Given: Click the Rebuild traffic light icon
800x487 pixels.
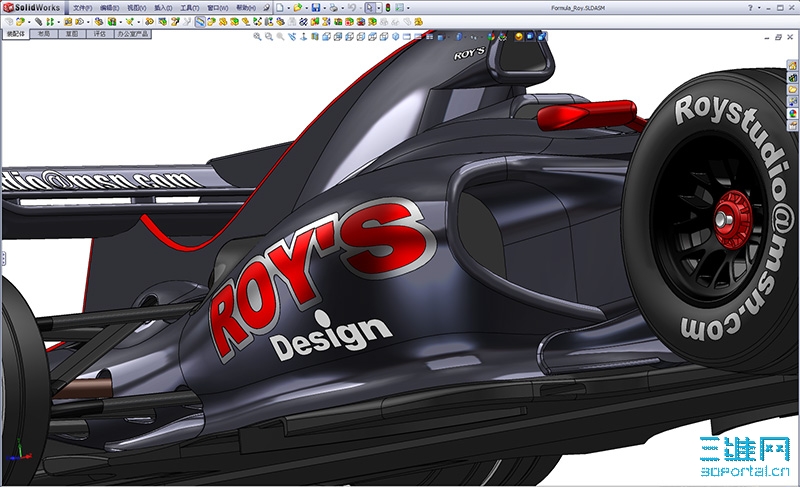Looking at the screenshot, I should point(388,8).
